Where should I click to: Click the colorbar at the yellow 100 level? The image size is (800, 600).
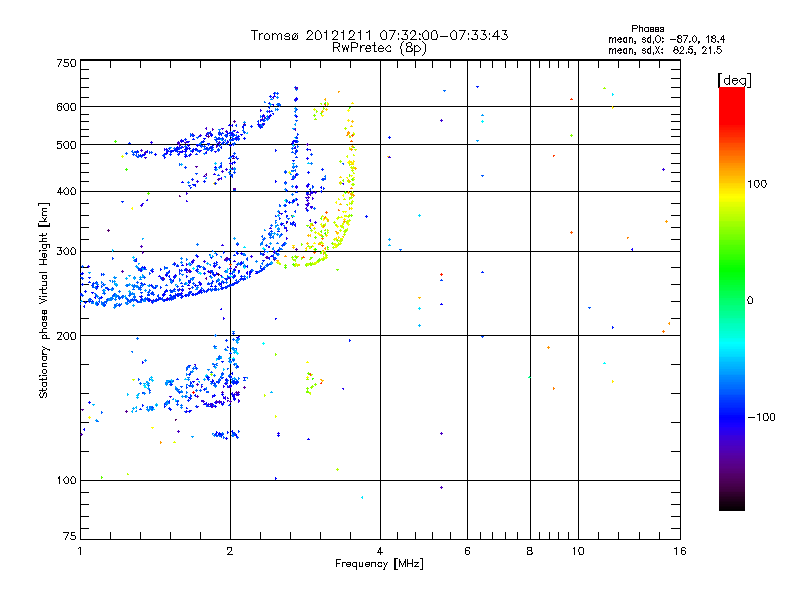click(732, 184)
